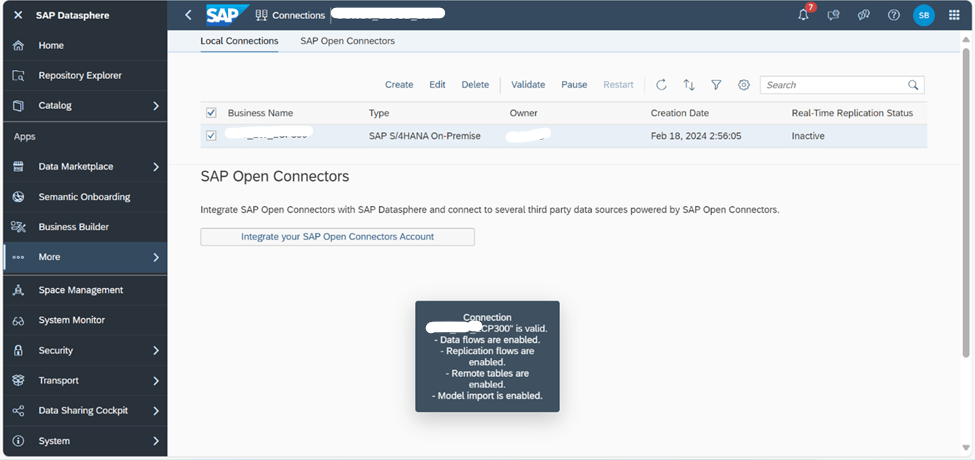Image resolution: width=975 pixels, height=460 pixels.
Task: Click the Create connection button
Action: 399,85
